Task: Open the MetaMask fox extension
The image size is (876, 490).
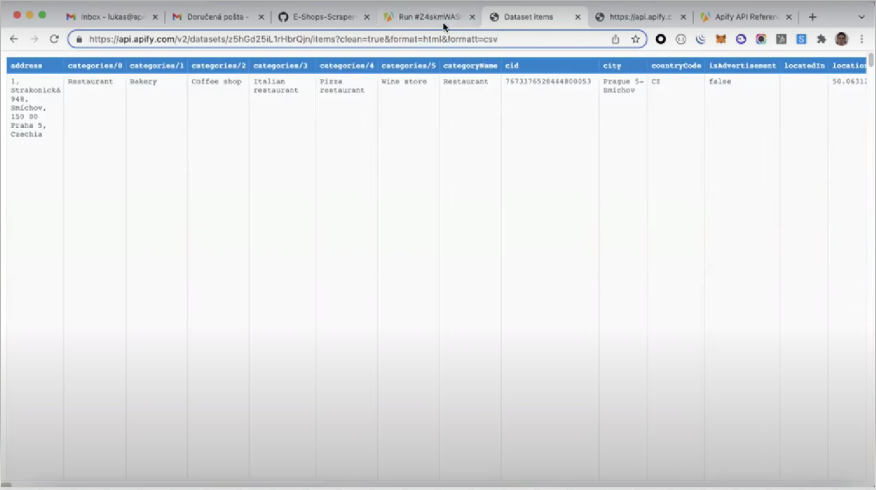Action: (x=721, y=39)
